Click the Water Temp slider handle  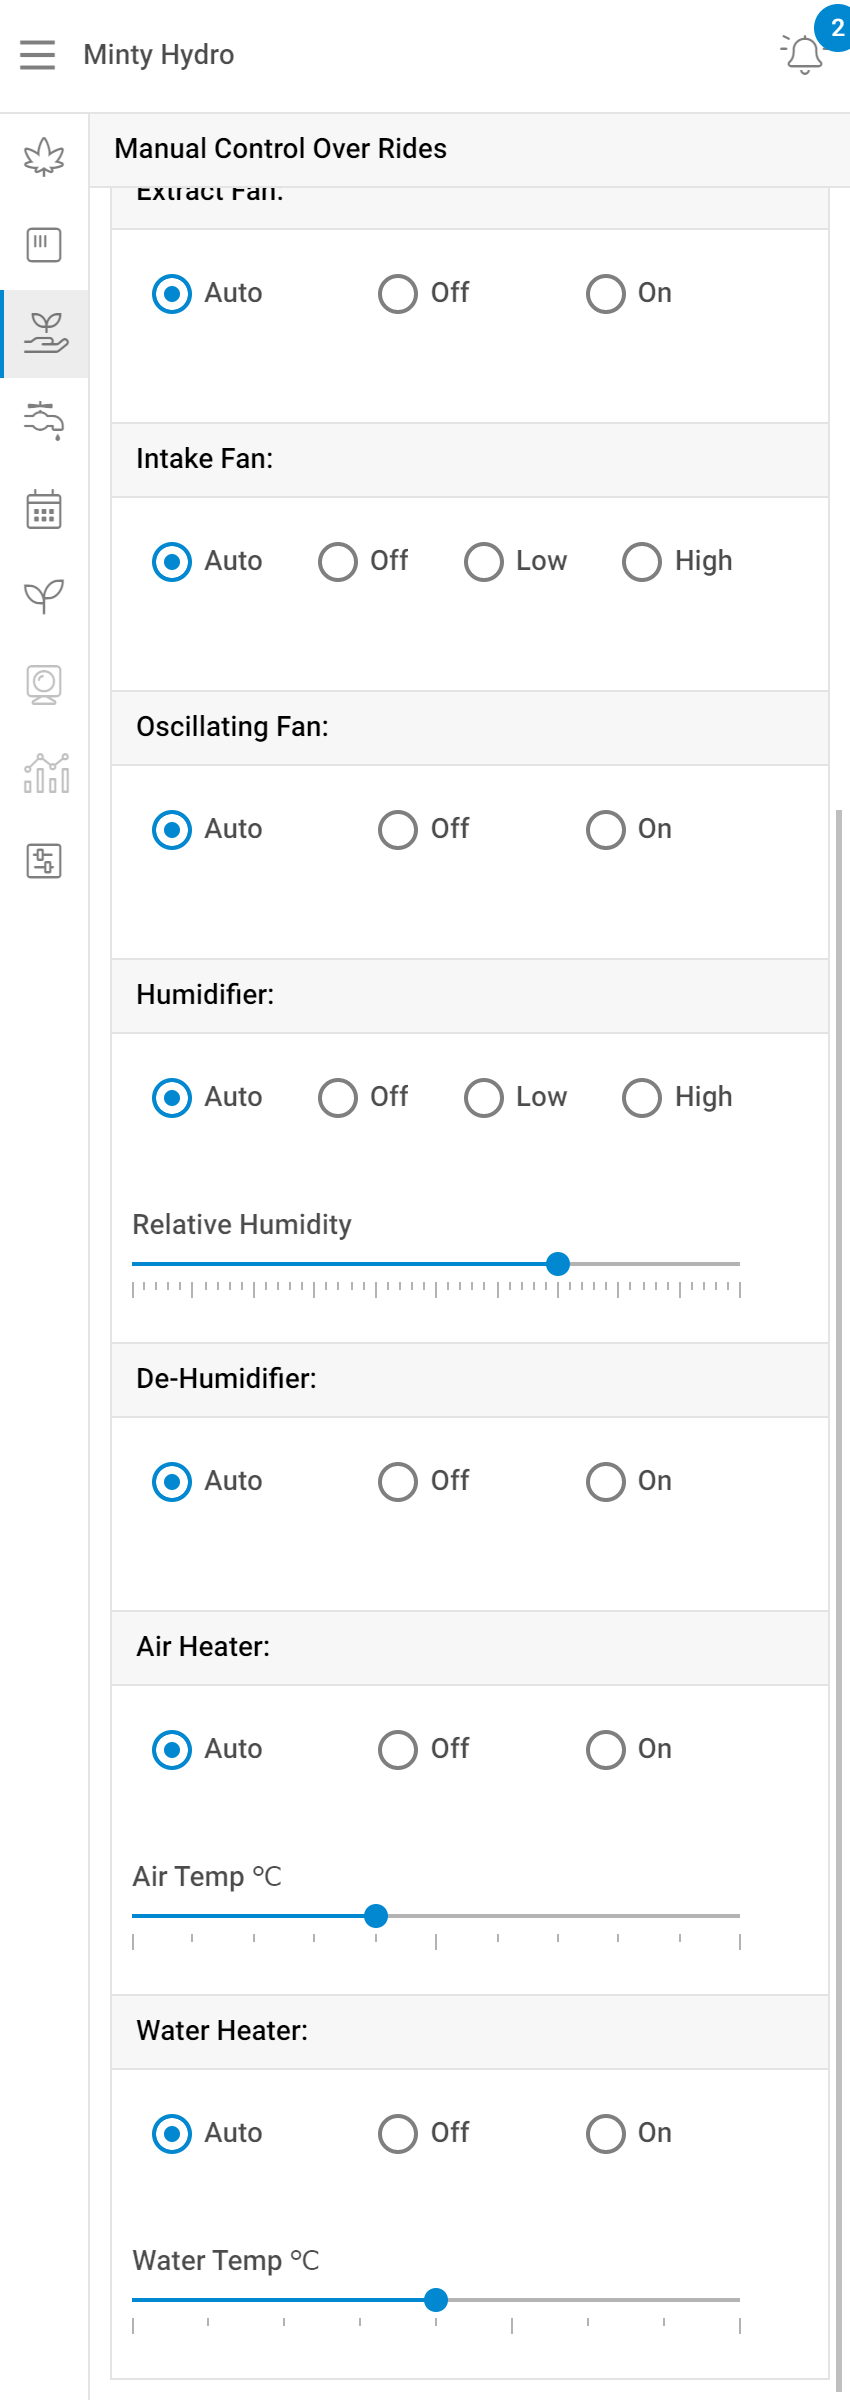click(436, 2300)
